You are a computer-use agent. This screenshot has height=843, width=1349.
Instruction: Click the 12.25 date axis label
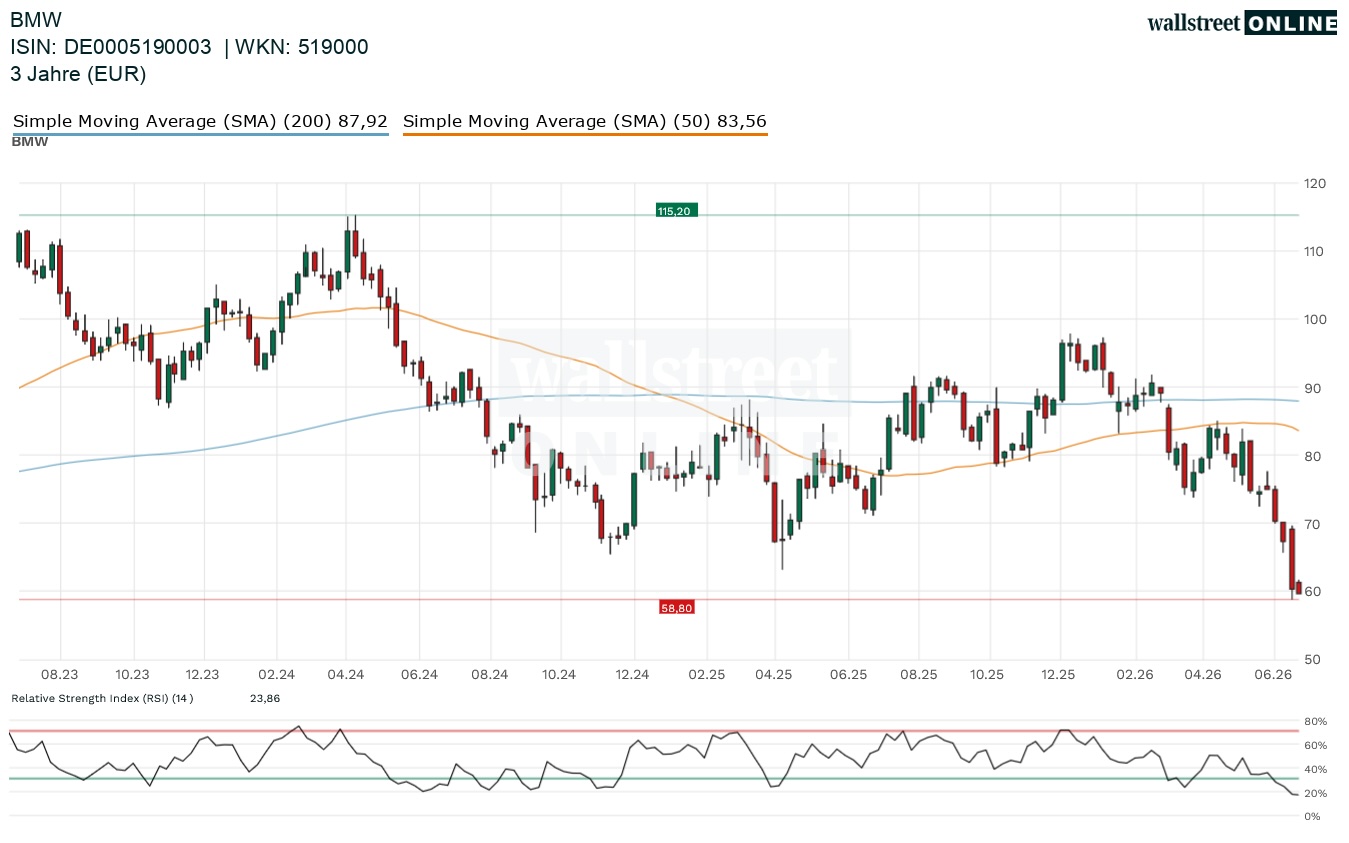point(1059,675)
